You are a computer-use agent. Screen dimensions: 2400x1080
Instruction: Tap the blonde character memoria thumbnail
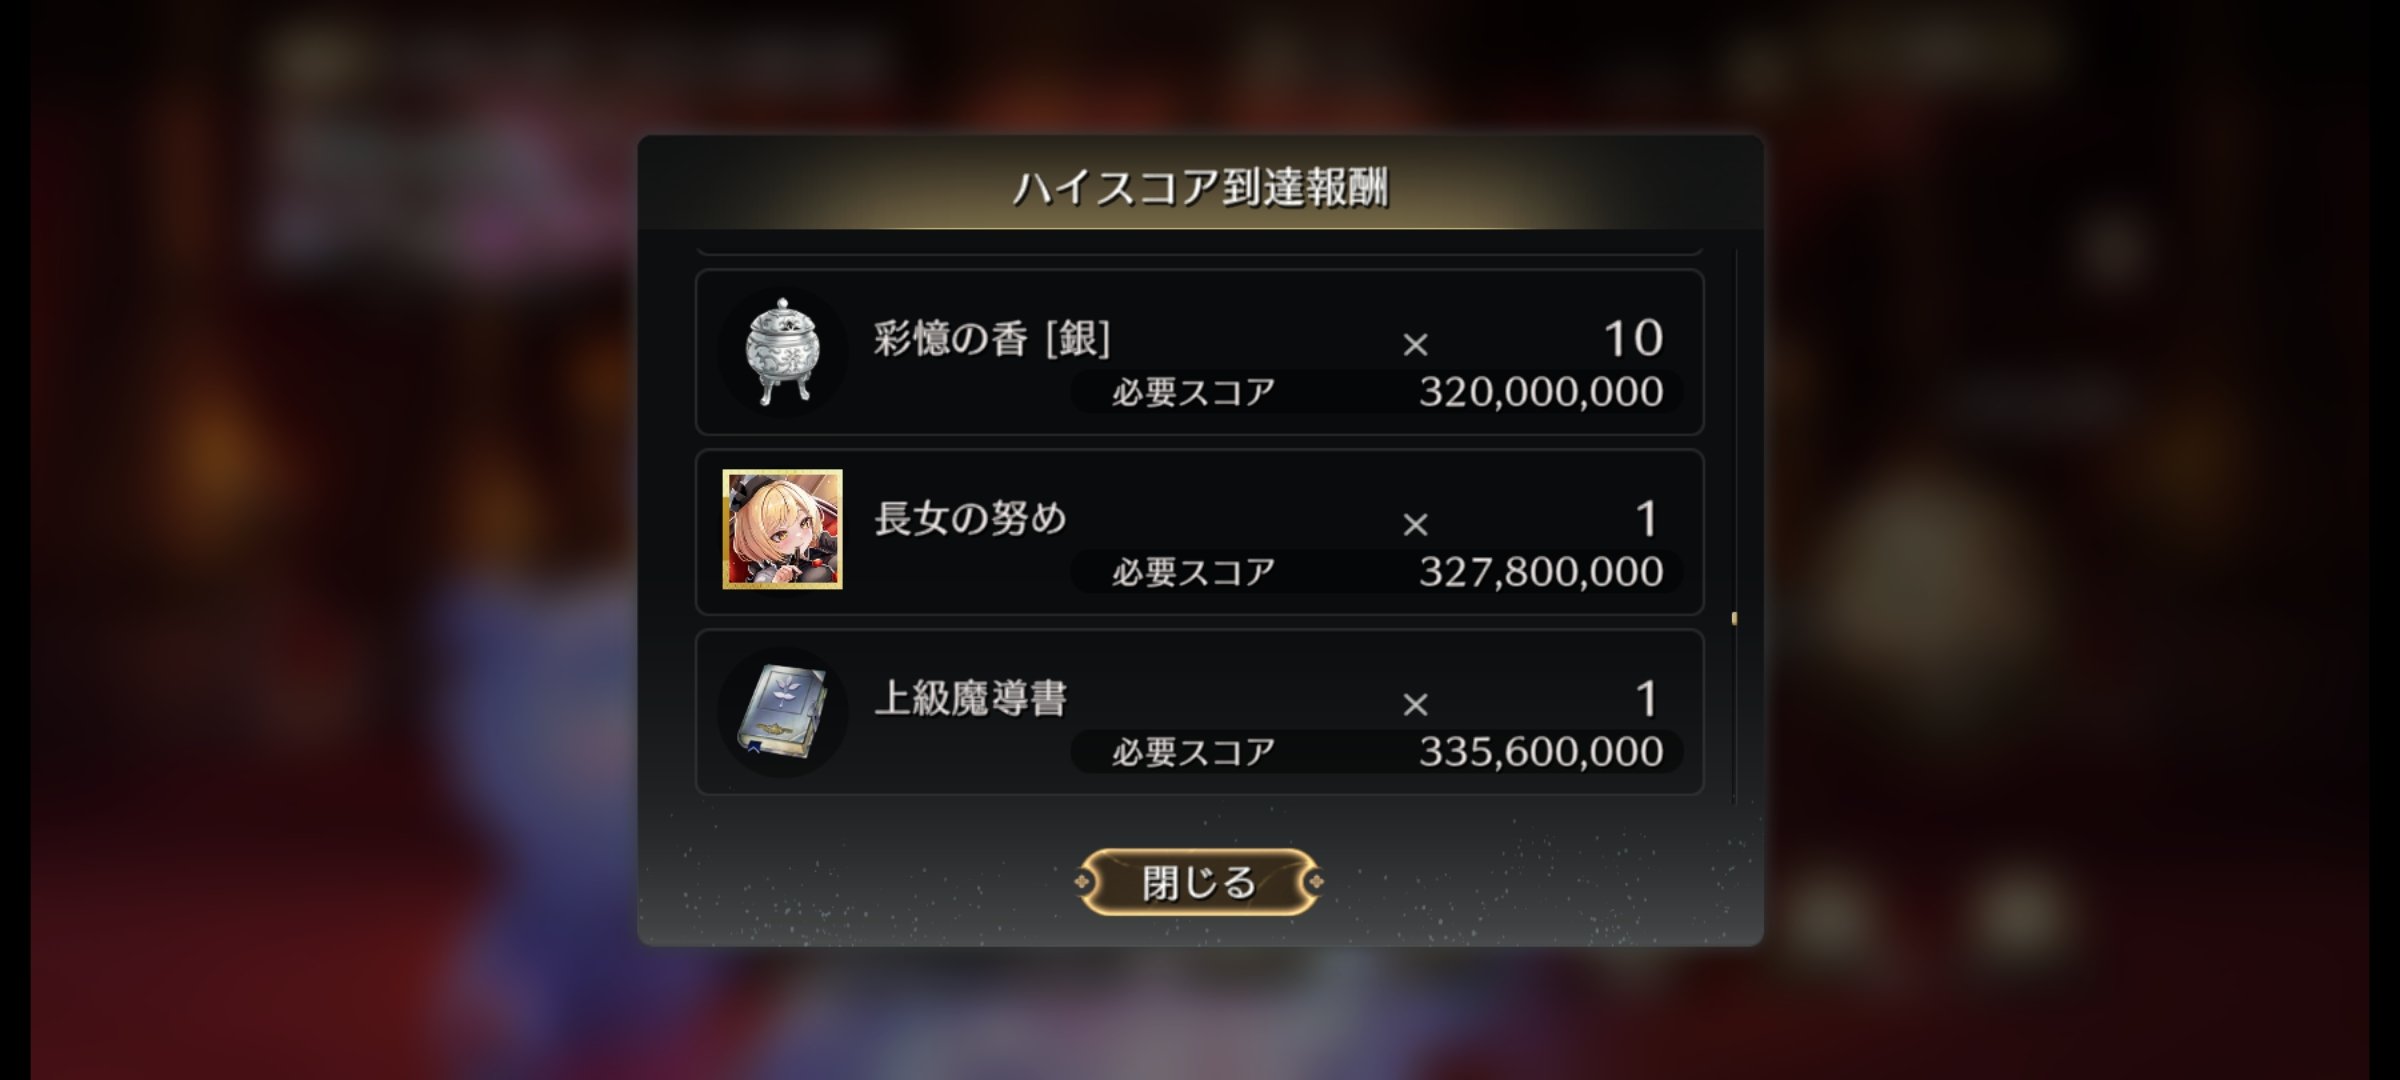(x=782, y=529)
